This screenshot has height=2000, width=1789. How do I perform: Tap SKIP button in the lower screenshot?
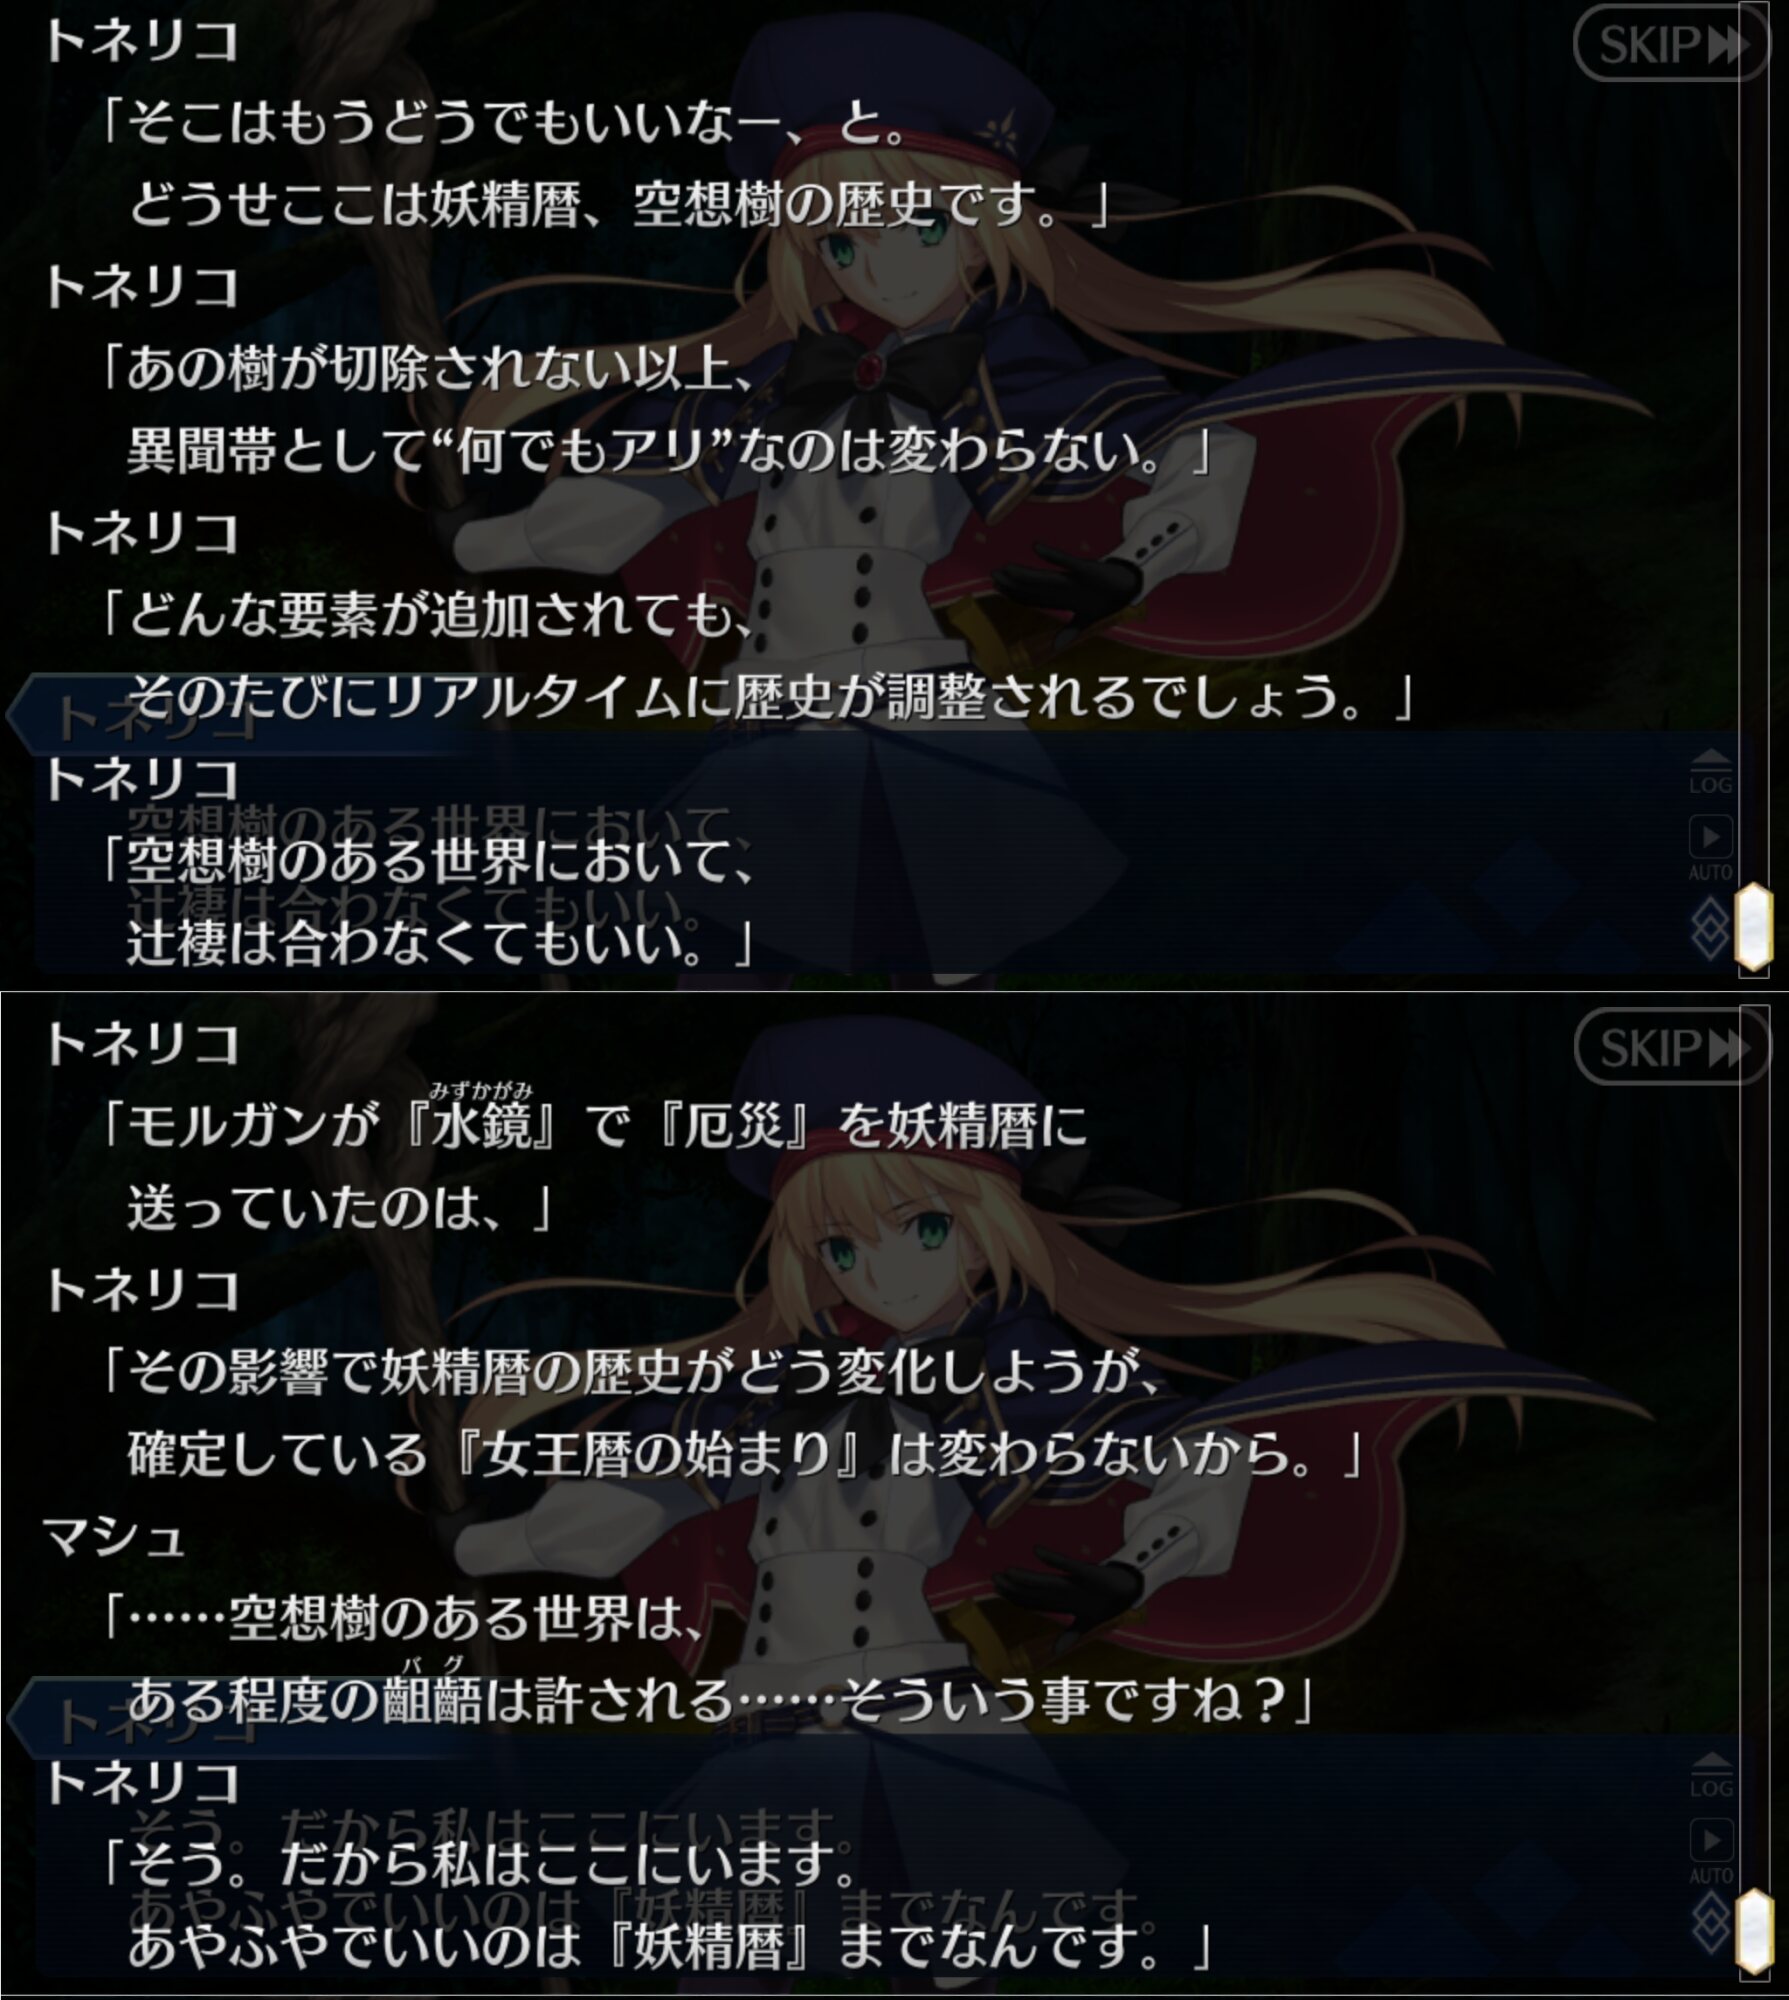point(1671,1048)
